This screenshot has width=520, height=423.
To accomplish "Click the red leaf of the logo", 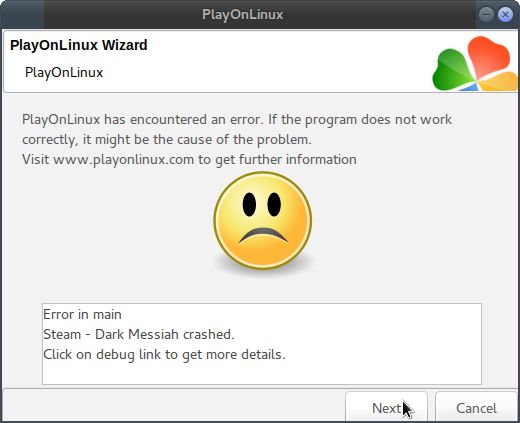I will pos(489,56).
